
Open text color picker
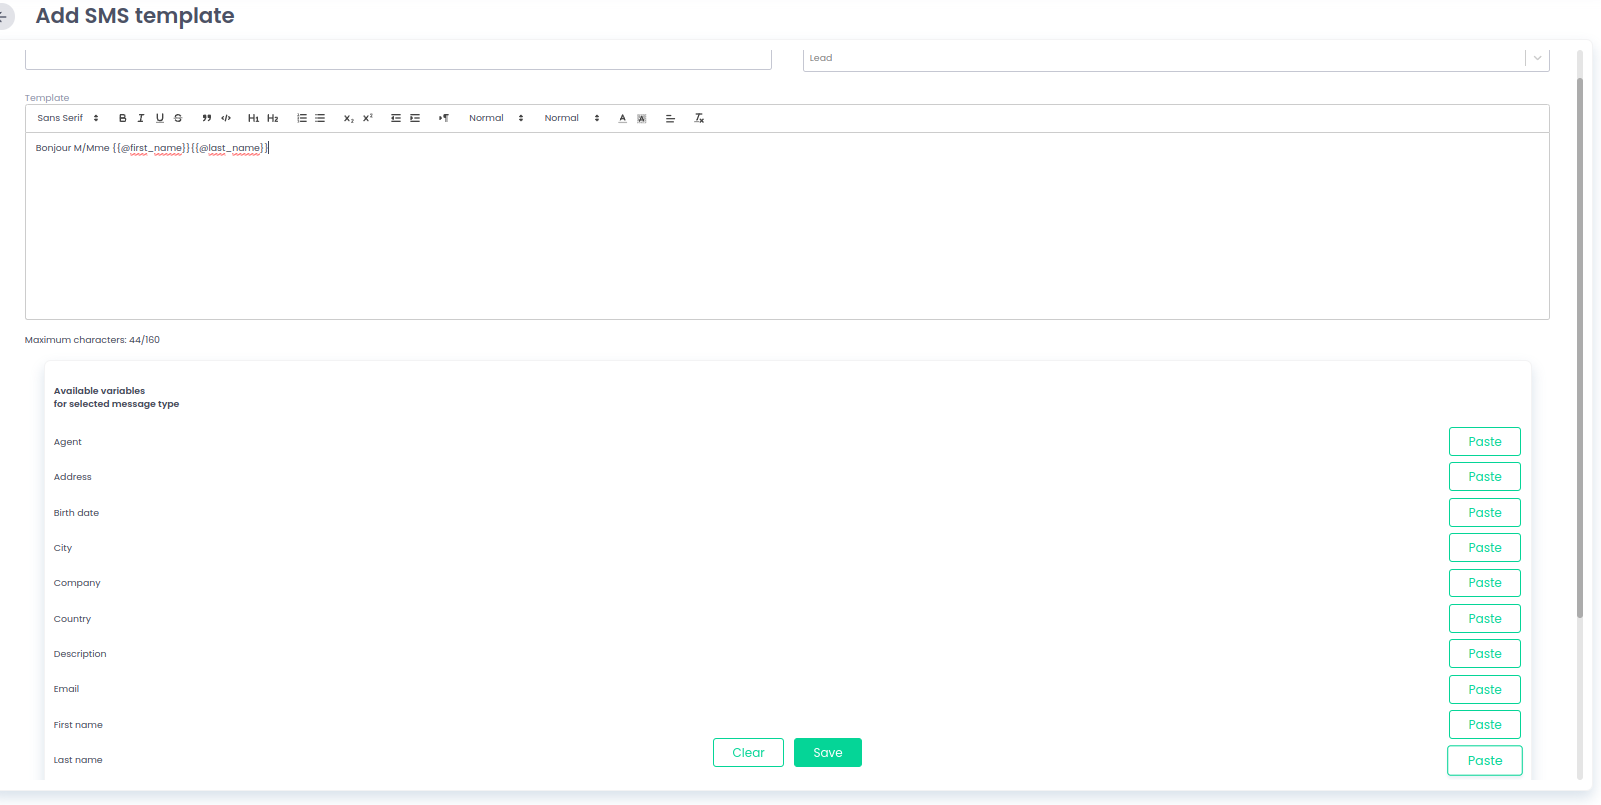pos(622,118)
